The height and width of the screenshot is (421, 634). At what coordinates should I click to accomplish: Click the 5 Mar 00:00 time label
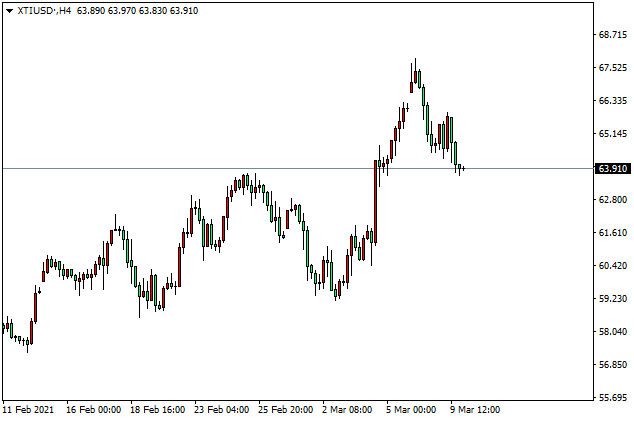411,410
